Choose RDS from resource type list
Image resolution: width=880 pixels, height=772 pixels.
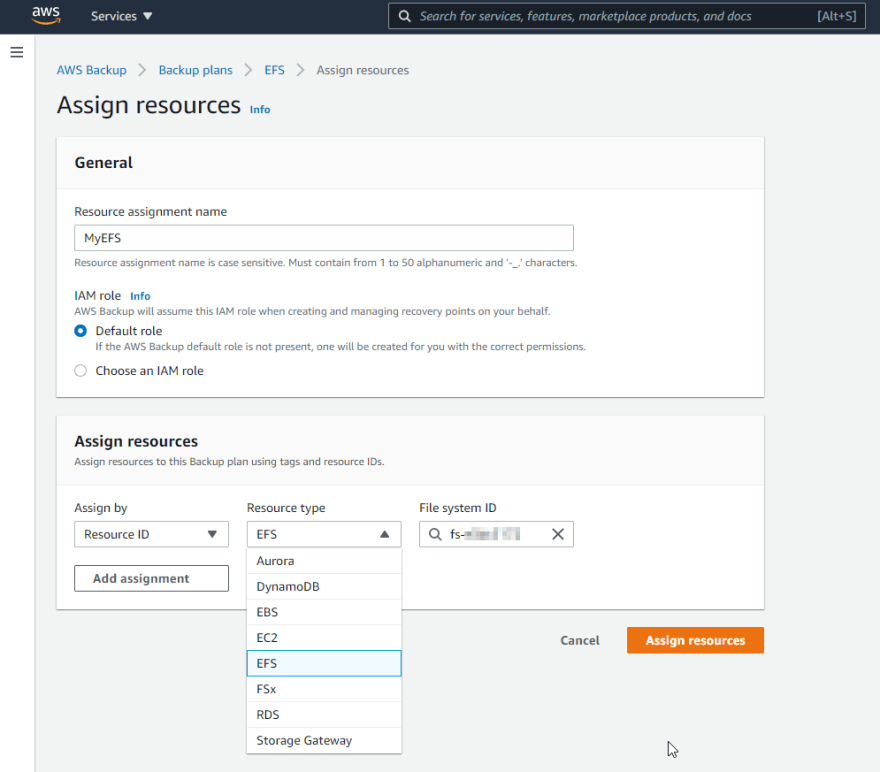[324, 715]
